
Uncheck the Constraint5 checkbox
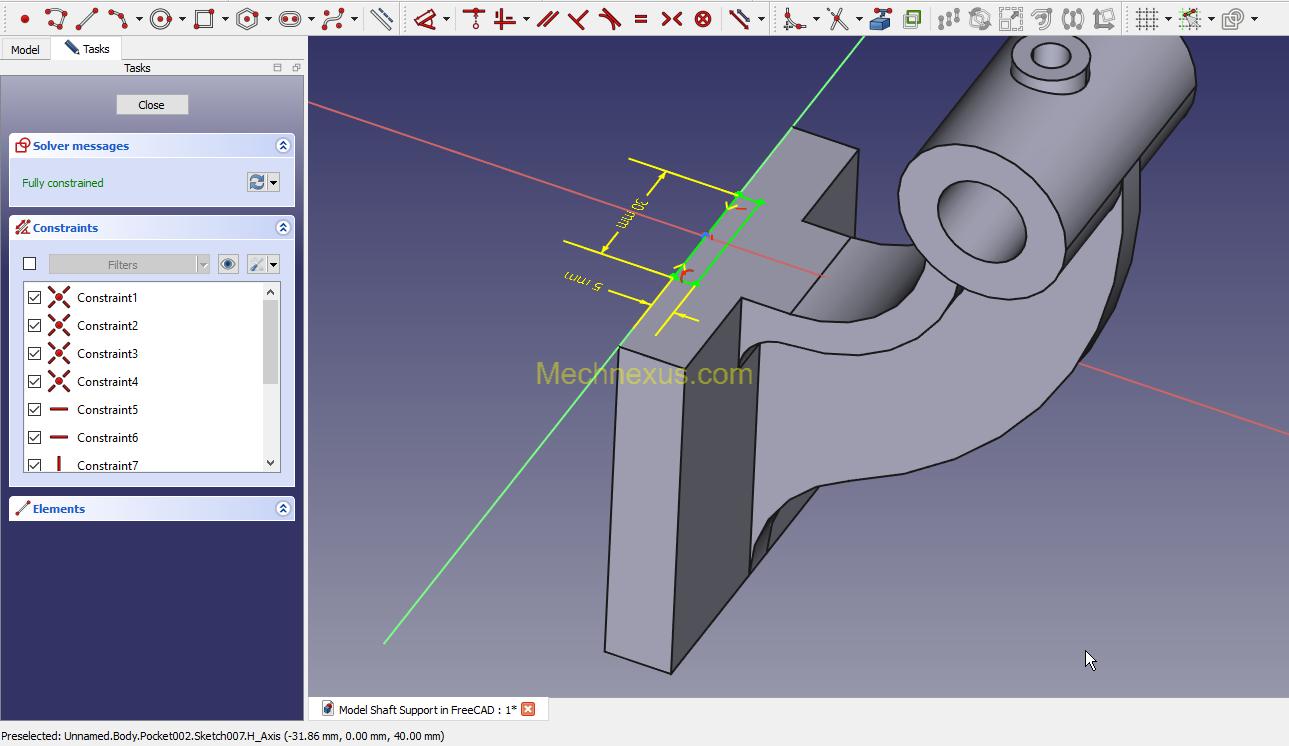[35, 410]
